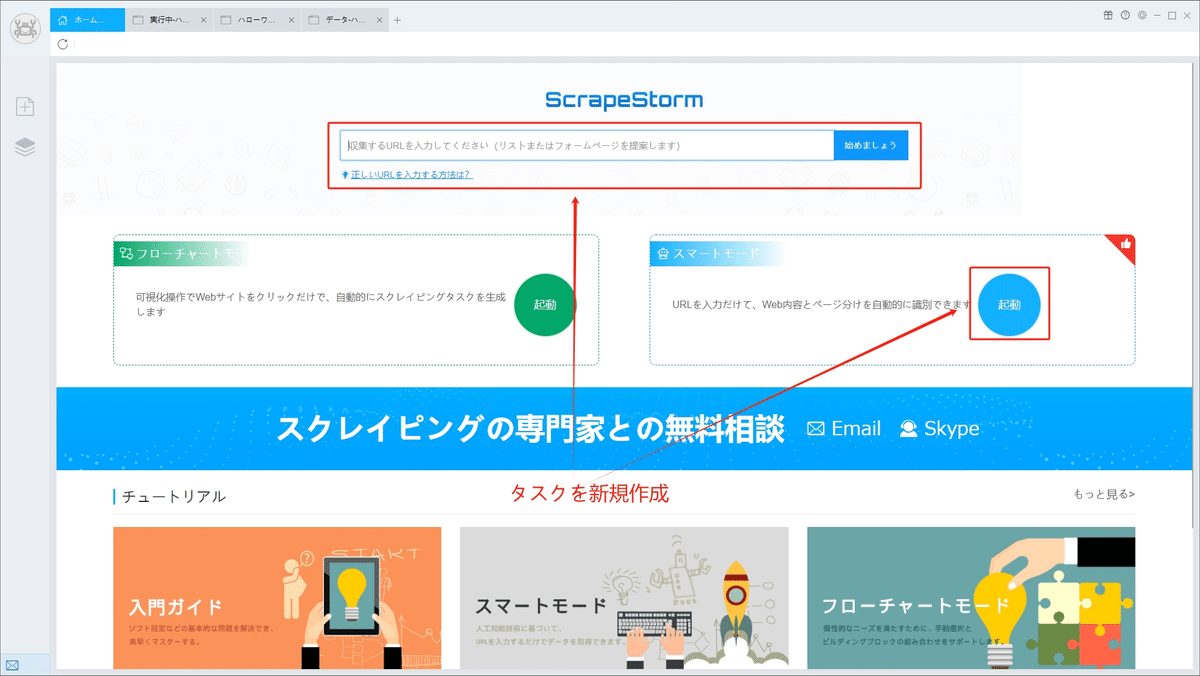Click the 始めましょう button
This screenshot has width=1200, height=676.
pos(871,145)
